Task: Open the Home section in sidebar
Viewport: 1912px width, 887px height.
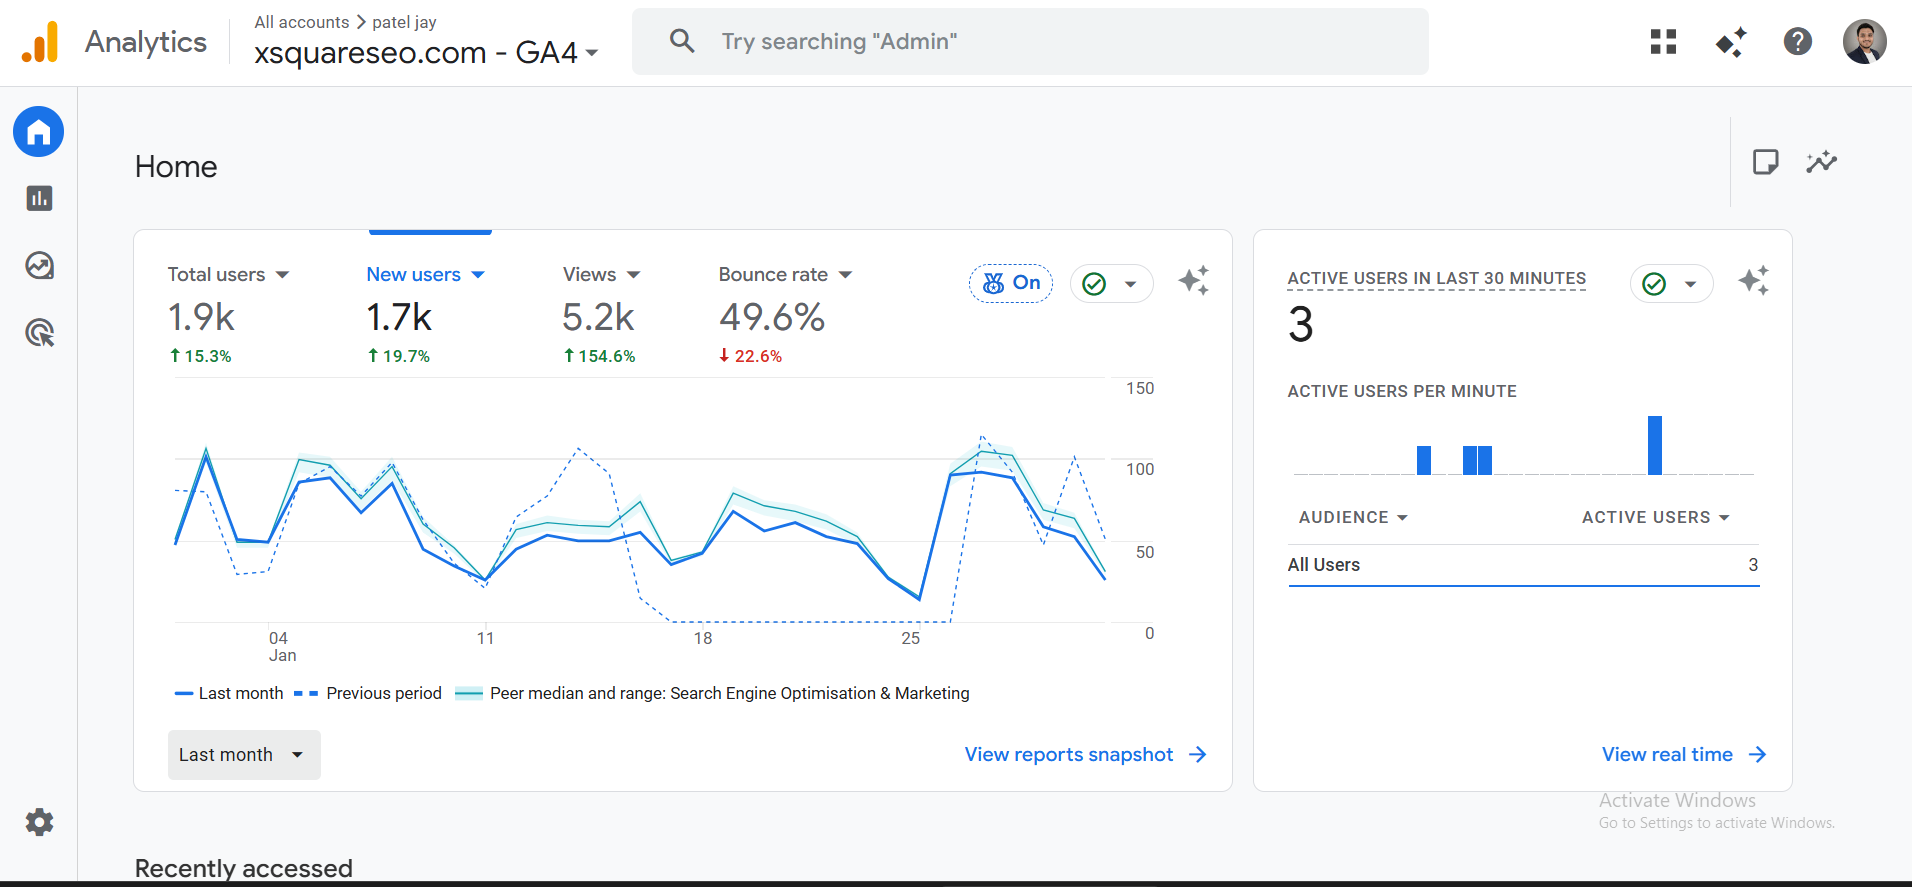Action: tap(39, 132)
